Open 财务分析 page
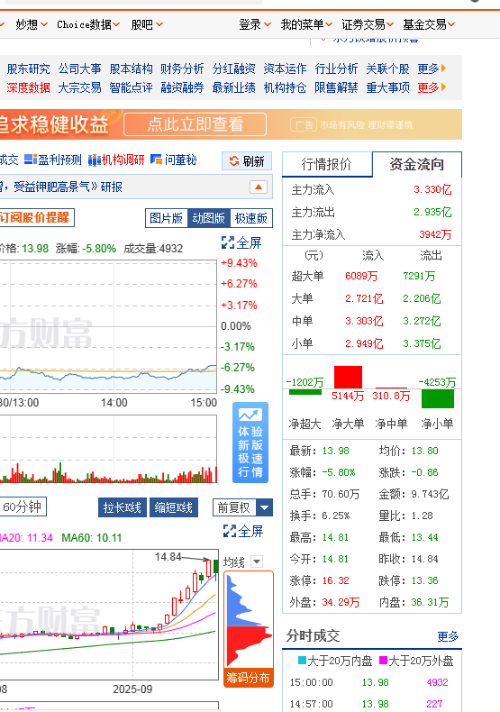The width and height of the screenshot is (500, 712). tap(182, 69)
